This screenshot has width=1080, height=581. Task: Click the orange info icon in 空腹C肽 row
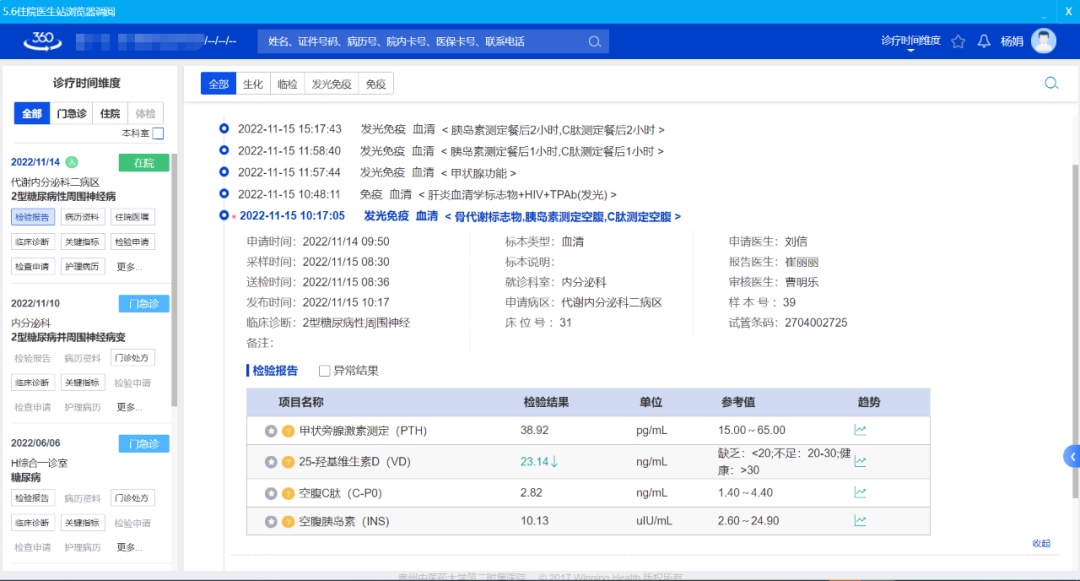[x=288, y=494]
